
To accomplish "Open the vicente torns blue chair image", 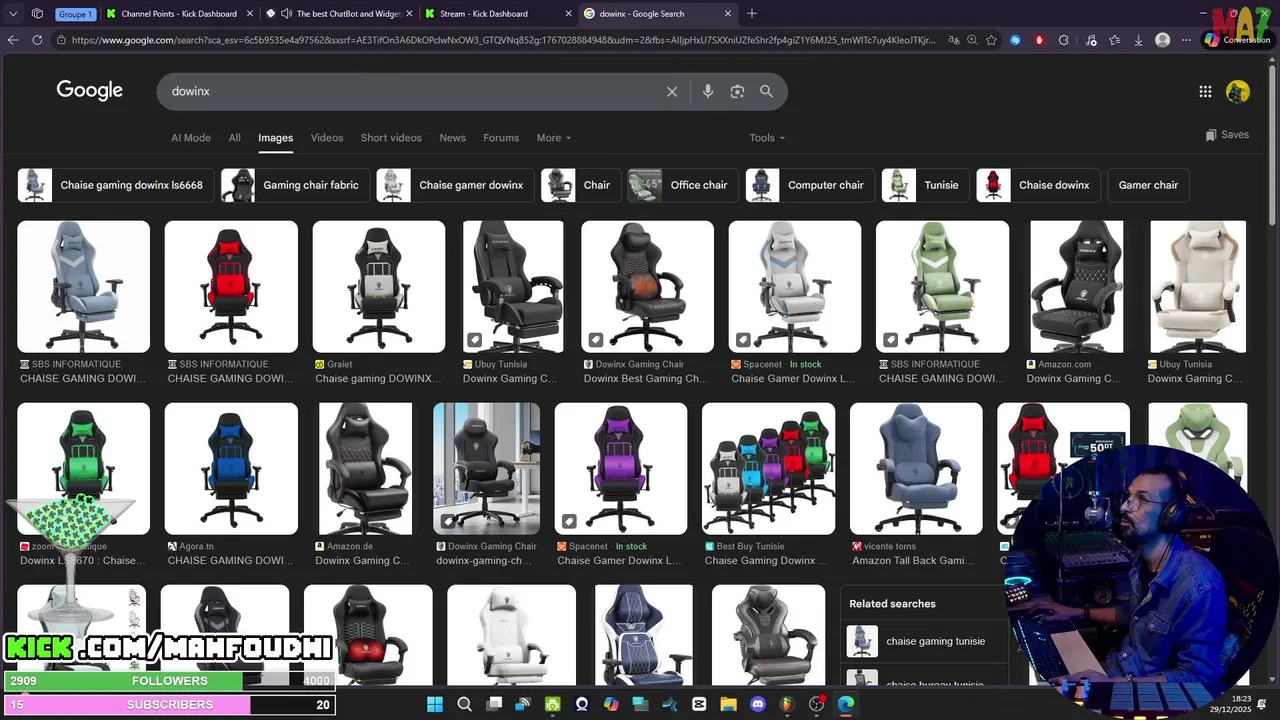I will click(916, 468).
